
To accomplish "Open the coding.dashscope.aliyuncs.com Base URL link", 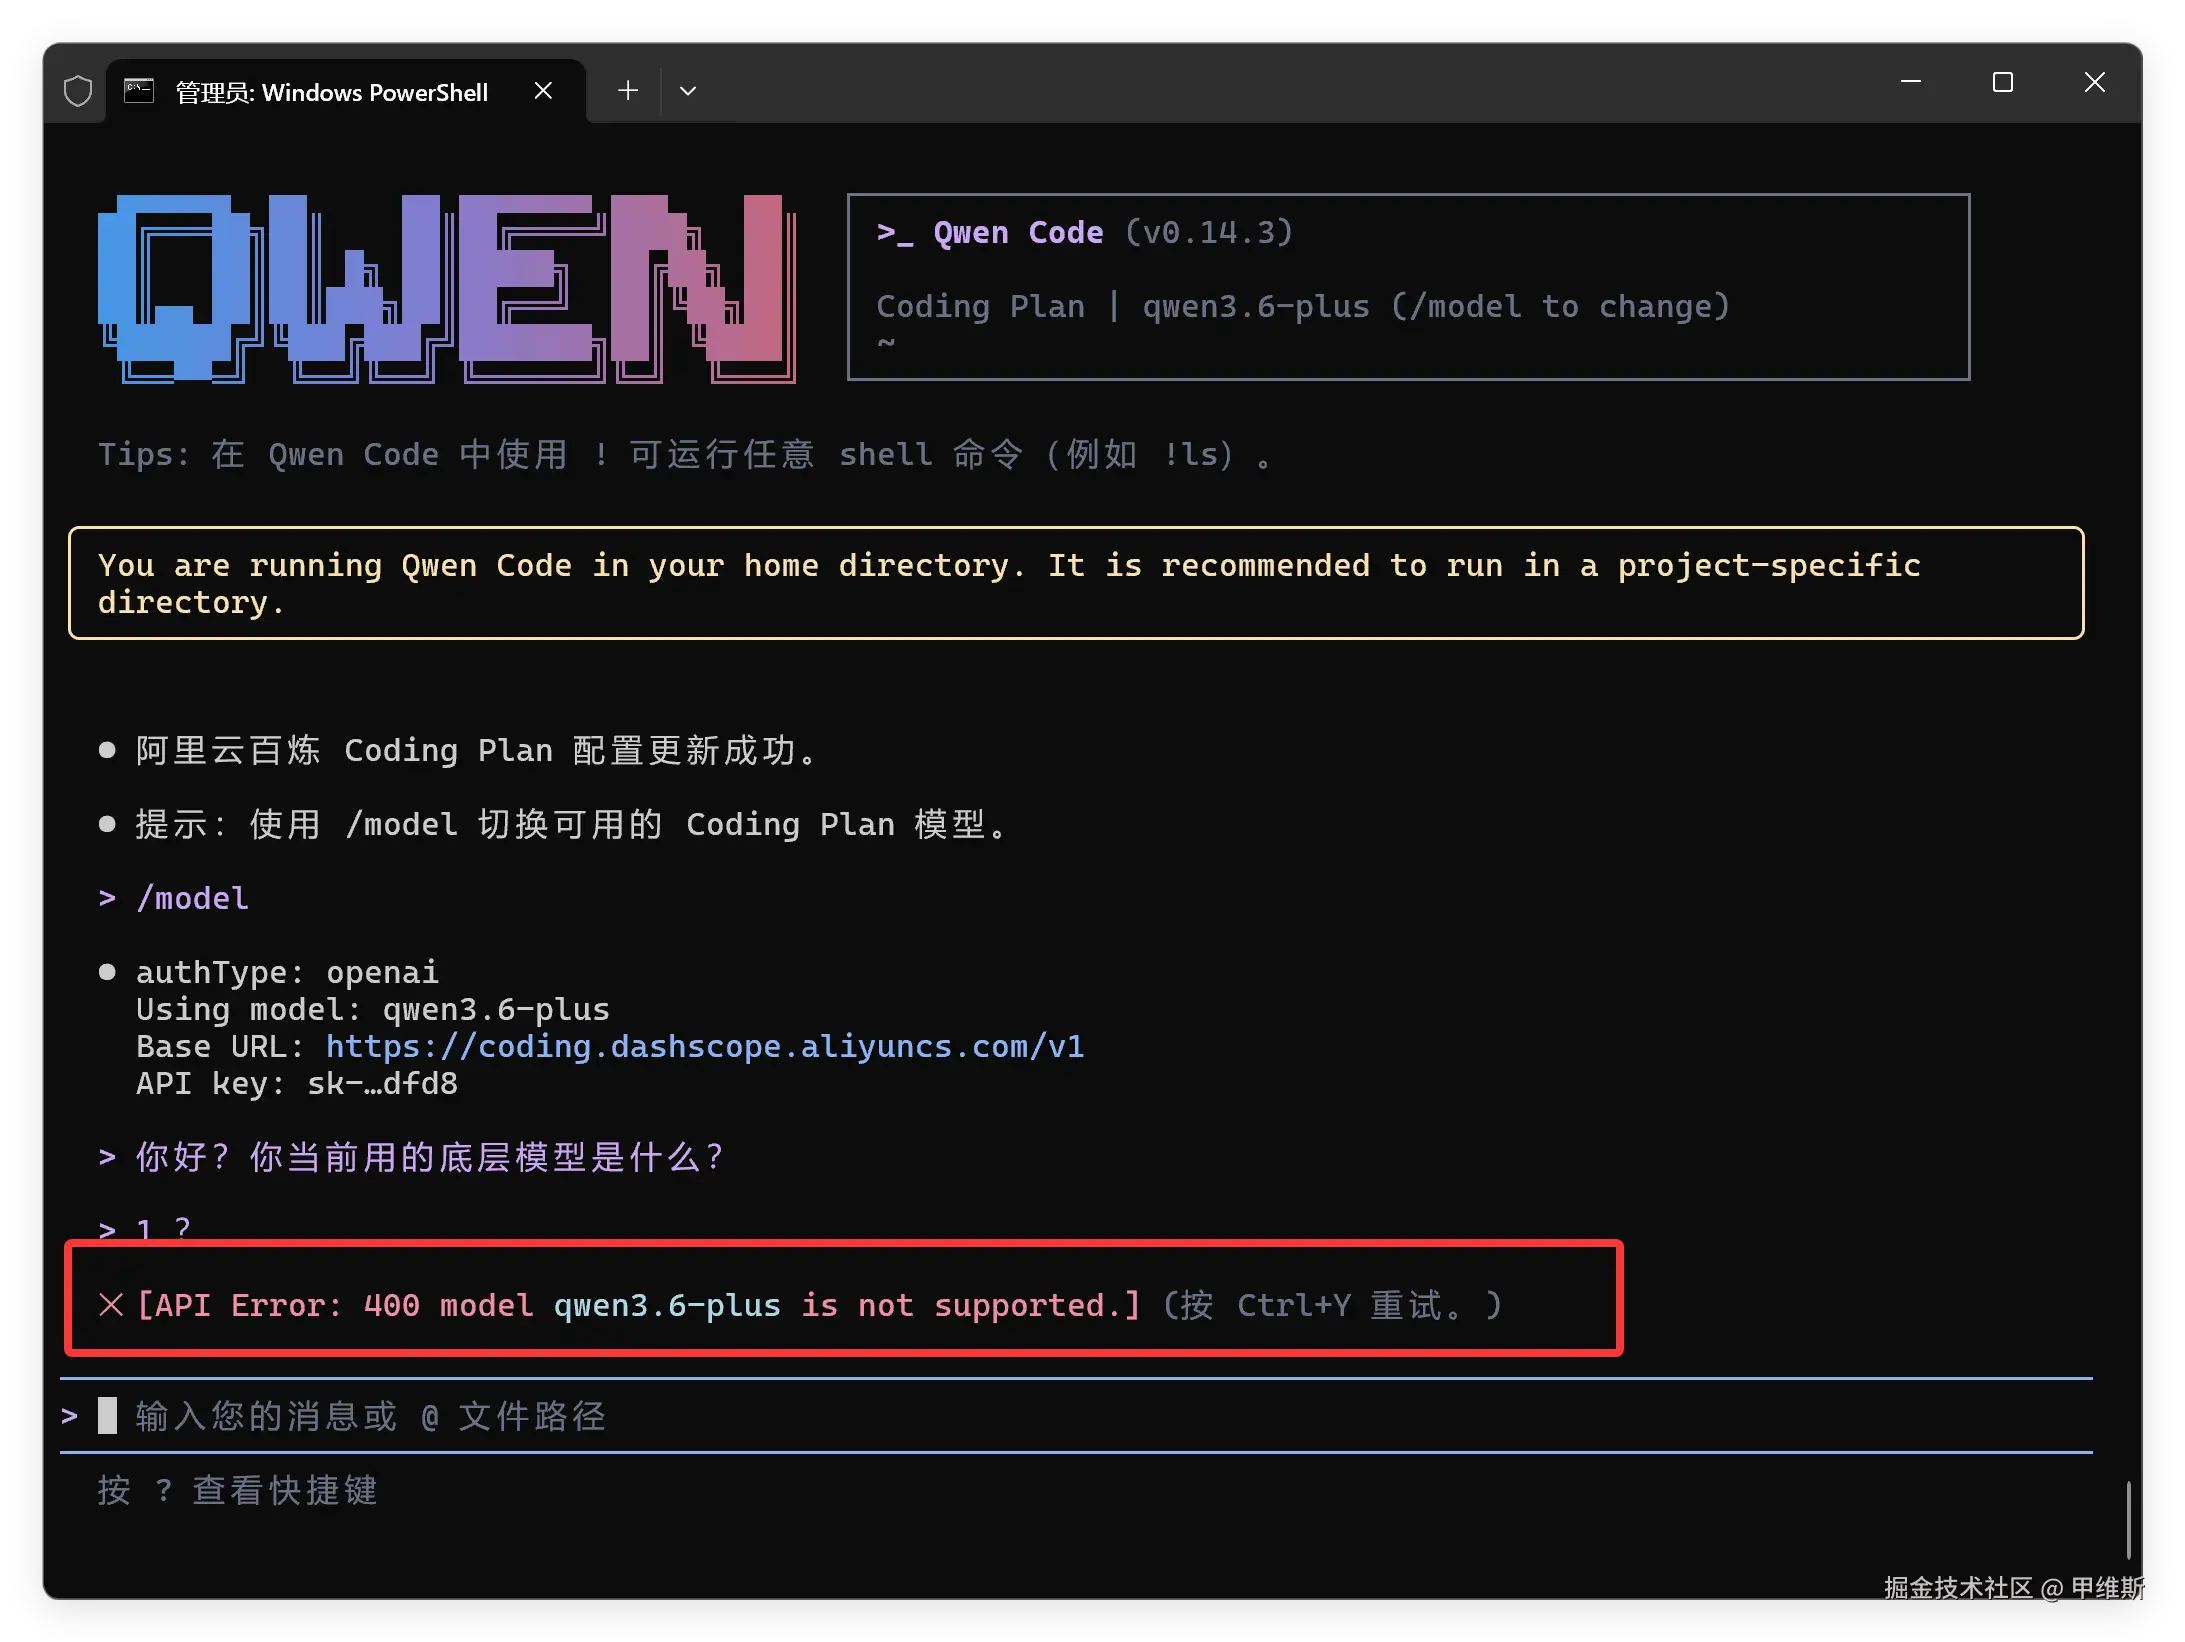I will (704, 1047).
